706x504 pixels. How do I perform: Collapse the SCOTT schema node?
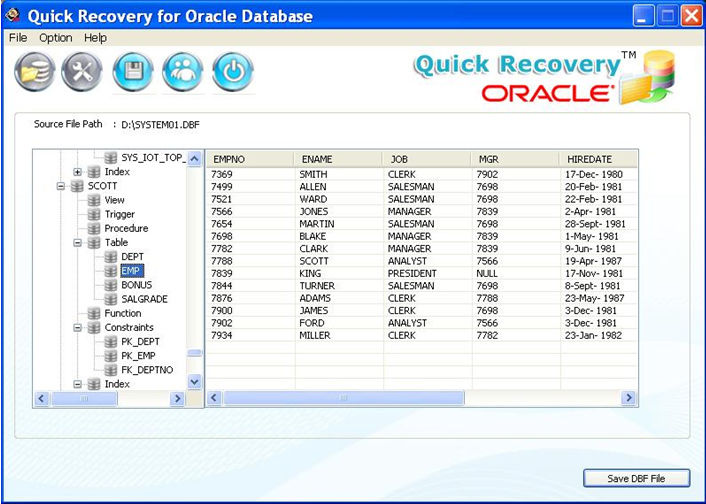61,186
